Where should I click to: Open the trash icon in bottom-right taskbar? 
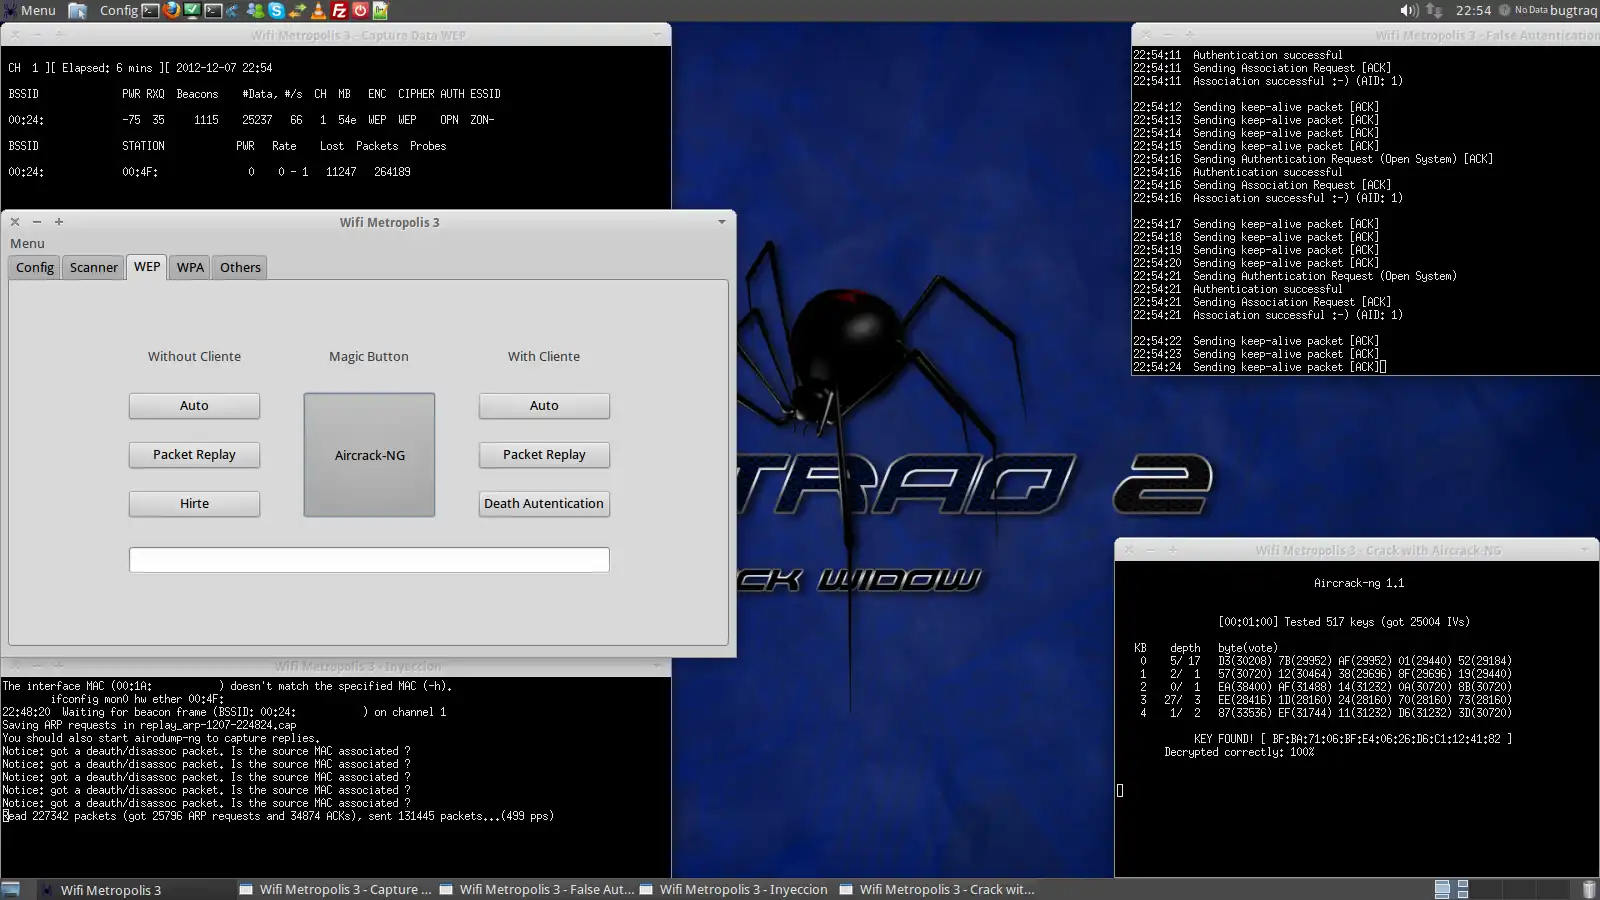[x=1589, y=889]
